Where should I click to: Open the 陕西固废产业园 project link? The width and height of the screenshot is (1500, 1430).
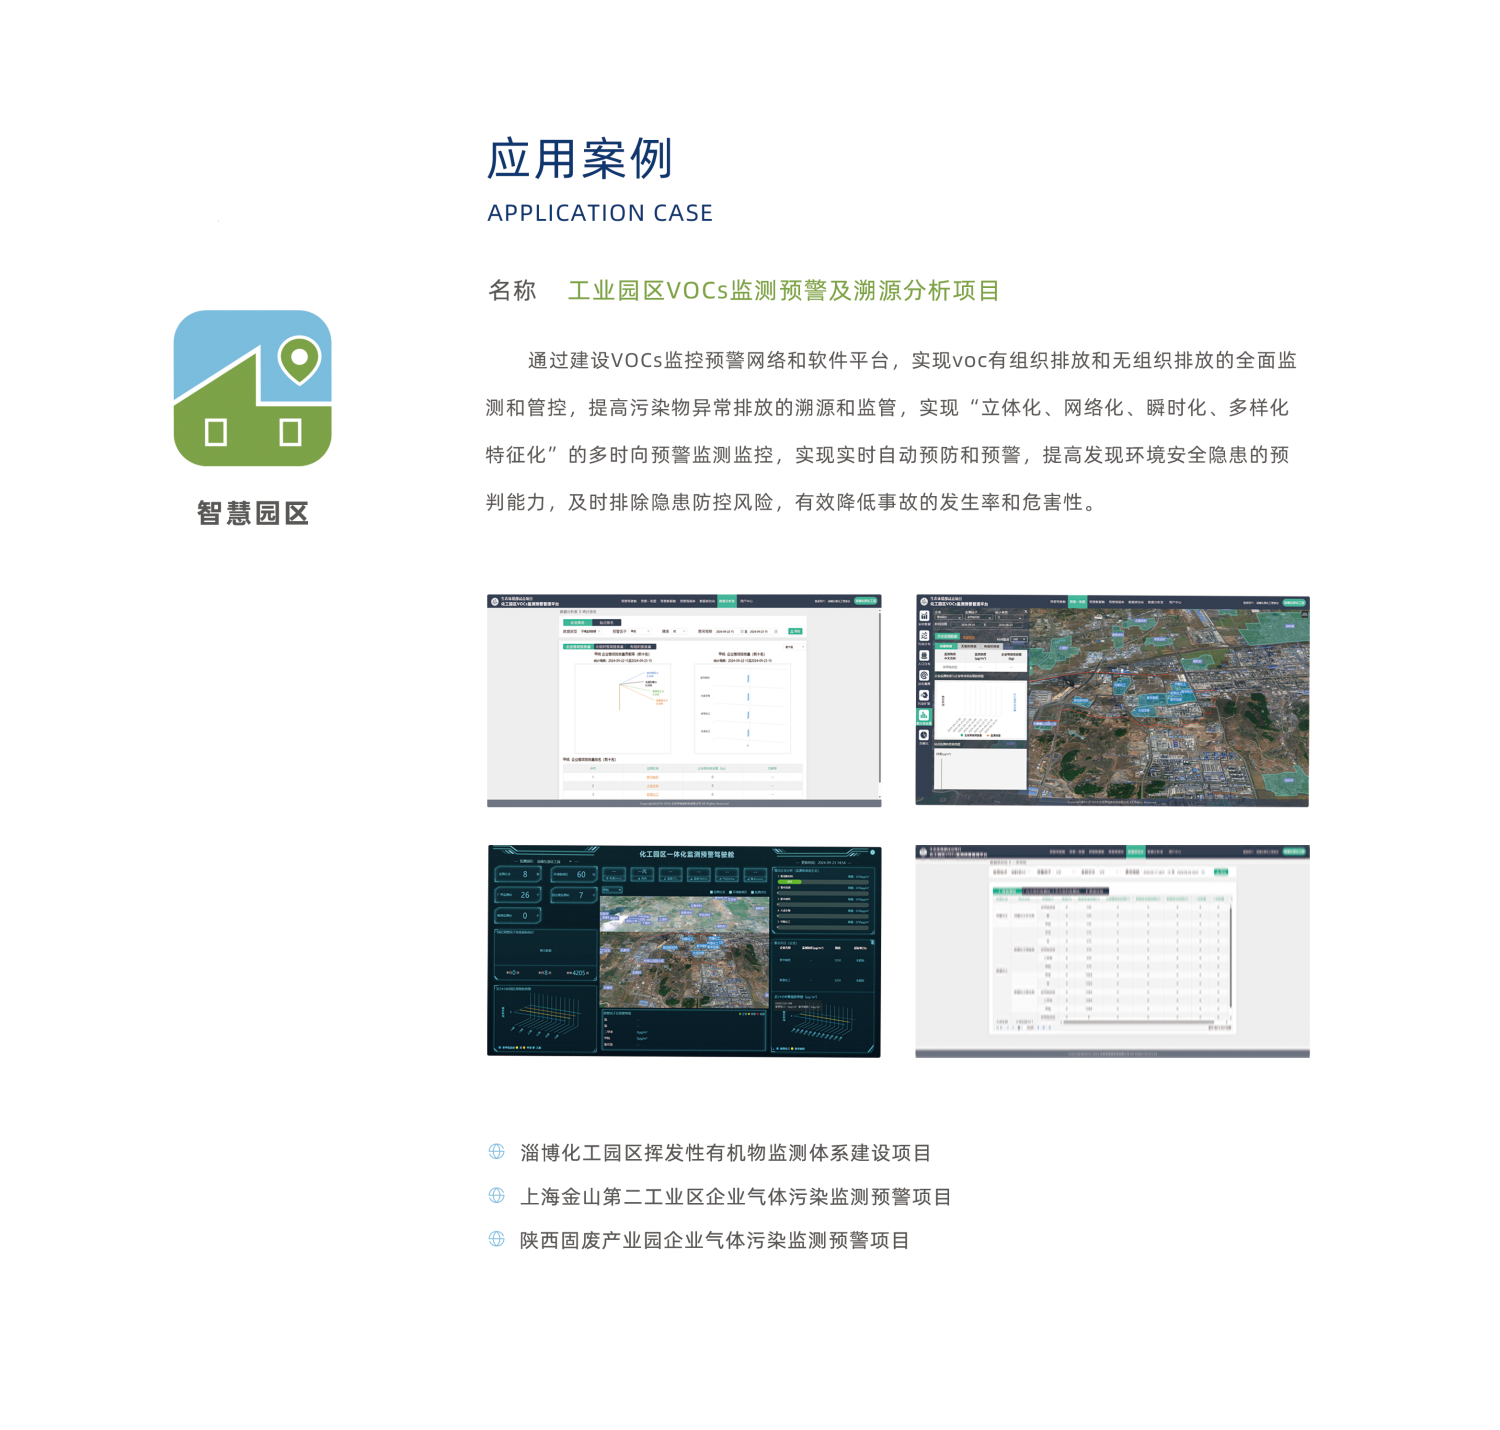pyautogui.click(x=714, y=1241)
